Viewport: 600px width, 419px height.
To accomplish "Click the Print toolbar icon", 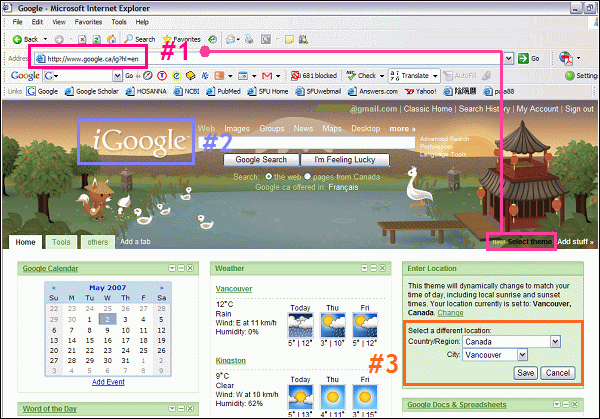I will tap(249, 39).
